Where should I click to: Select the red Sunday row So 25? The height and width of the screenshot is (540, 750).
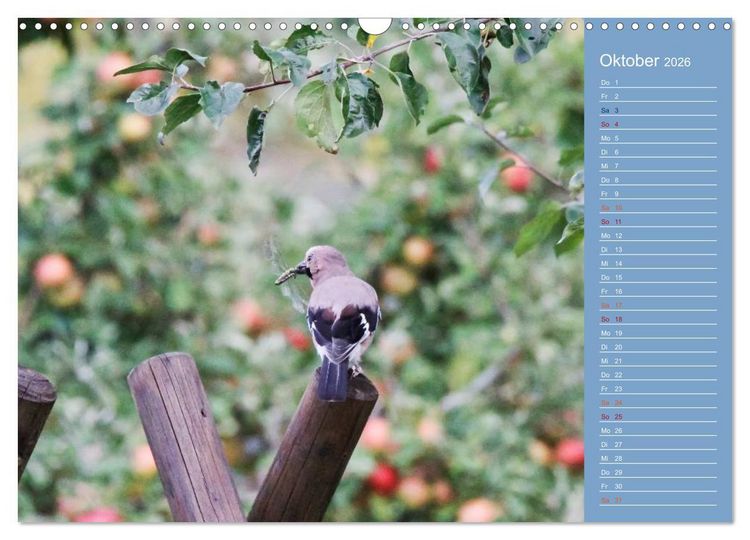658,417
